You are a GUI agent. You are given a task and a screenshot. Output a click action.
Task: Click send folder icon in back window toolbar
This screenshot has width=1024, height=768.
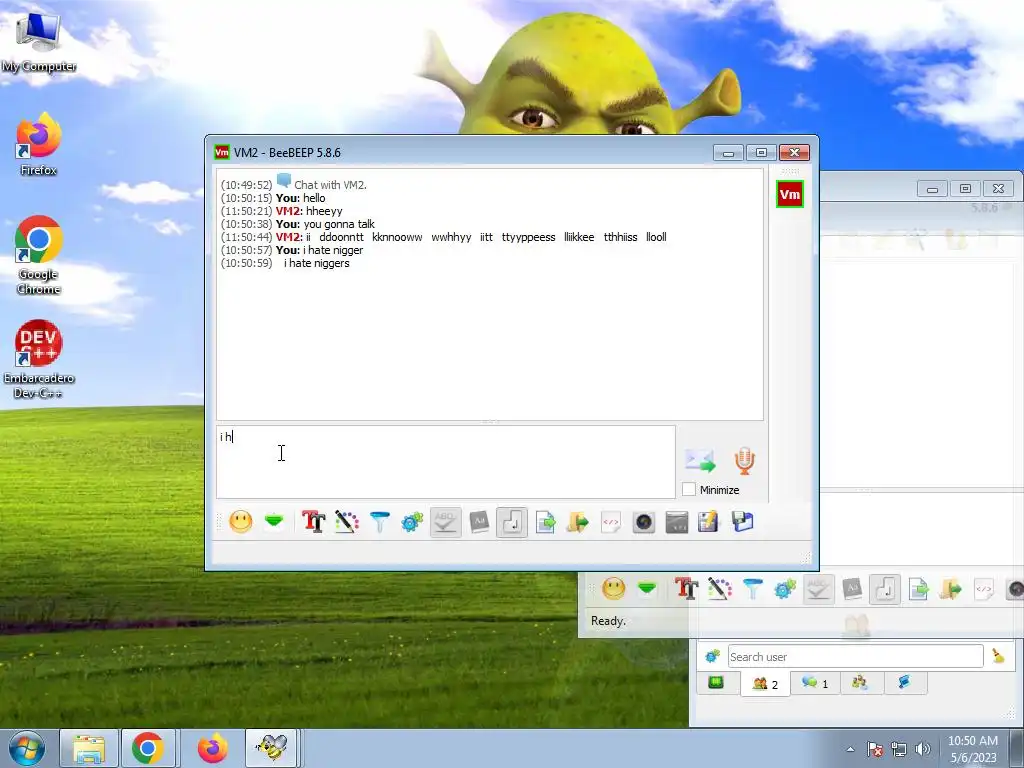point(951,588)
